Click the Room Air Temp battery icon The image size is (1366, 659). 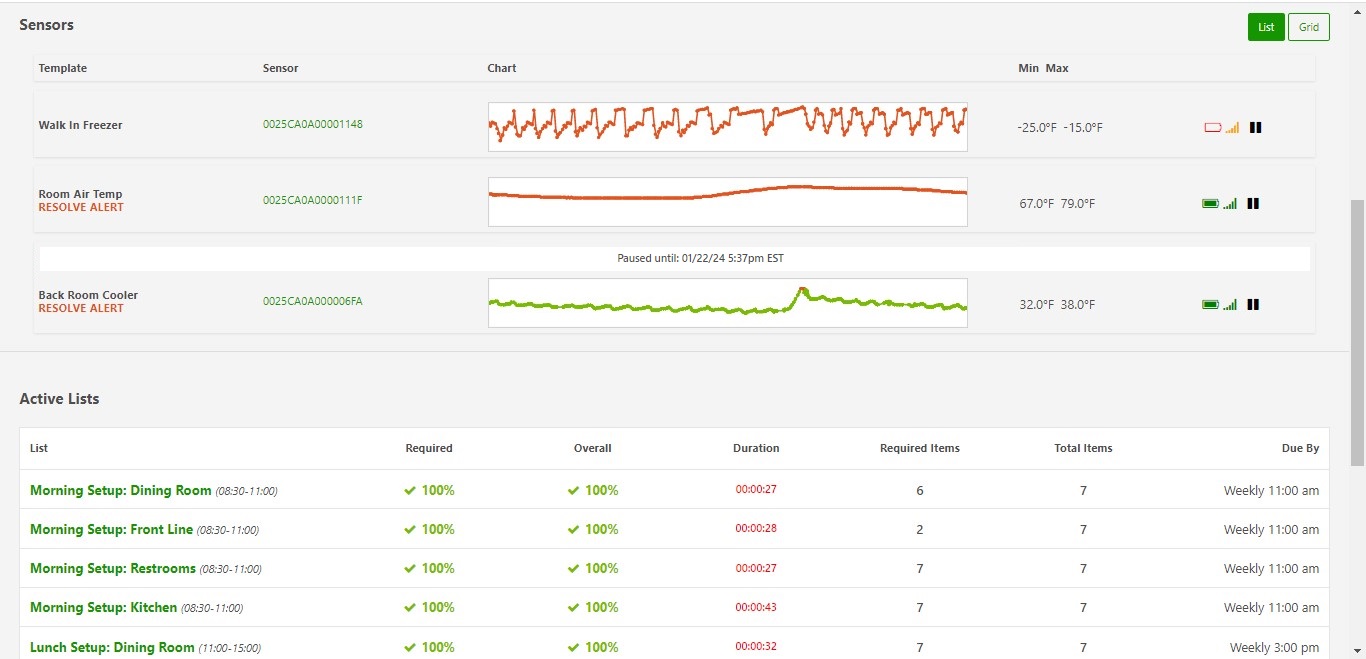(1210, 204)
